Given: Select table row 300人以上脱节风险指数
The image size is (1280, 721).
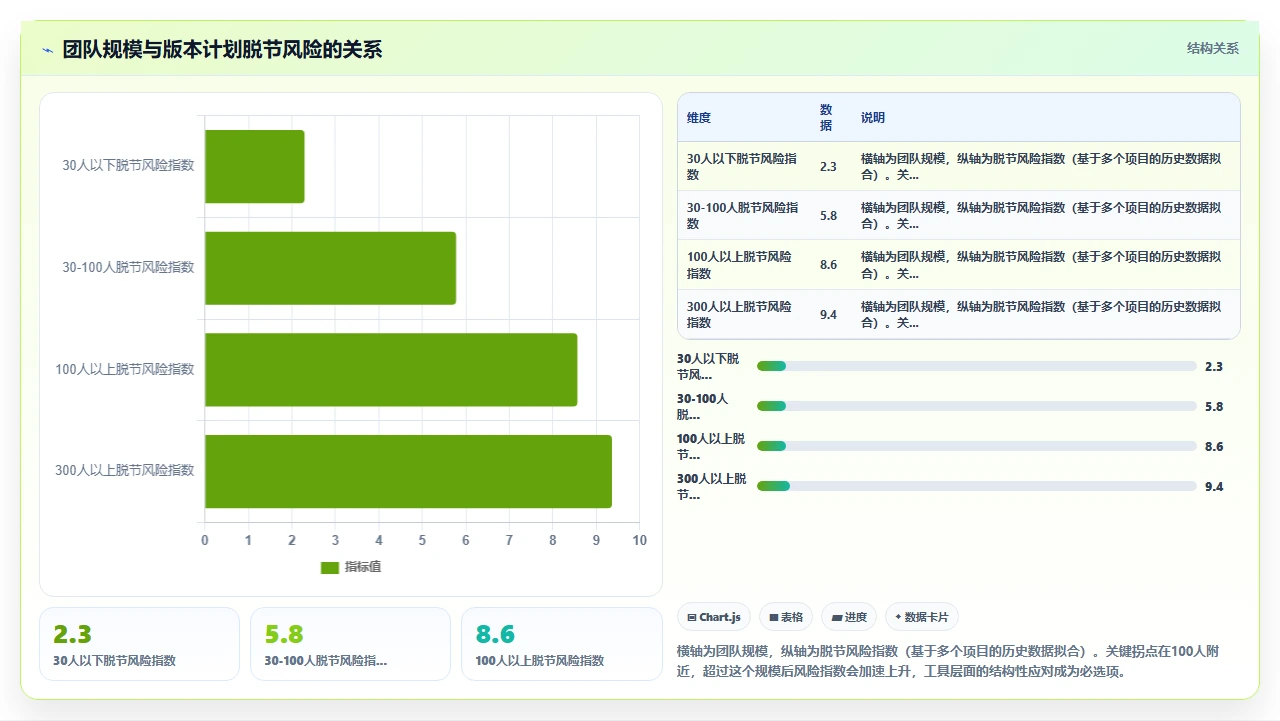Looking at the screenshot, I should 959,315.
